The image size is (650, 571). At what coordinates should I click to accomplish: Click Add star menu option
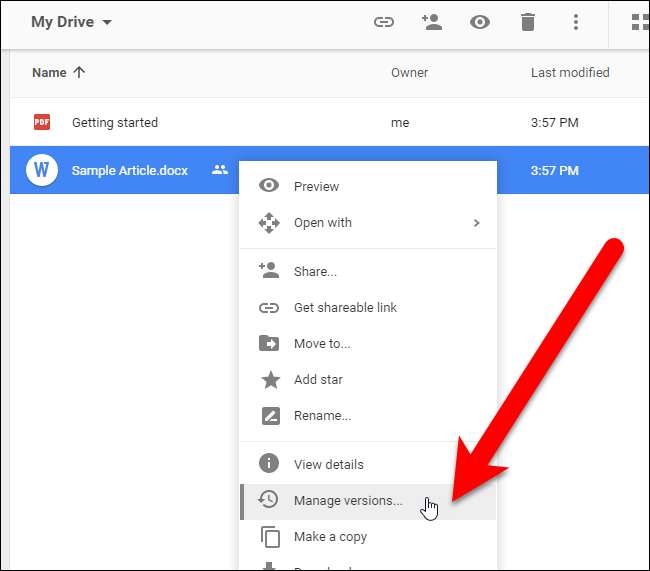coord(318,379)
